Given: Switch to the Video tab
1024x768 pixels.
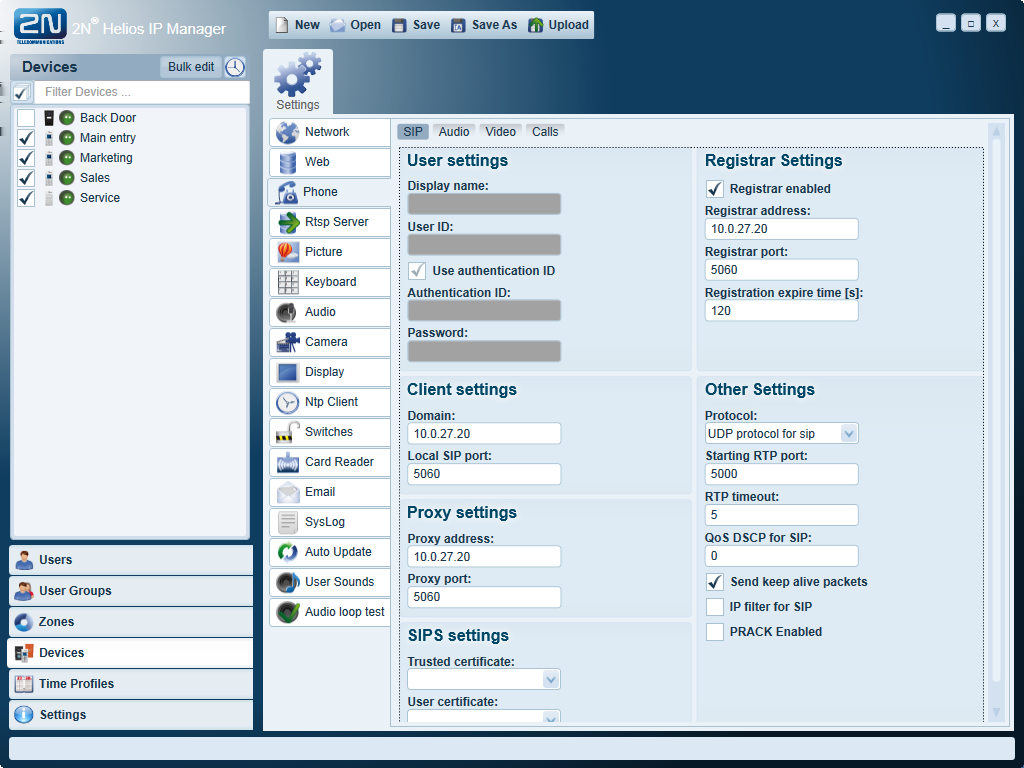Looking at the screenshot, I should (501, 132).
